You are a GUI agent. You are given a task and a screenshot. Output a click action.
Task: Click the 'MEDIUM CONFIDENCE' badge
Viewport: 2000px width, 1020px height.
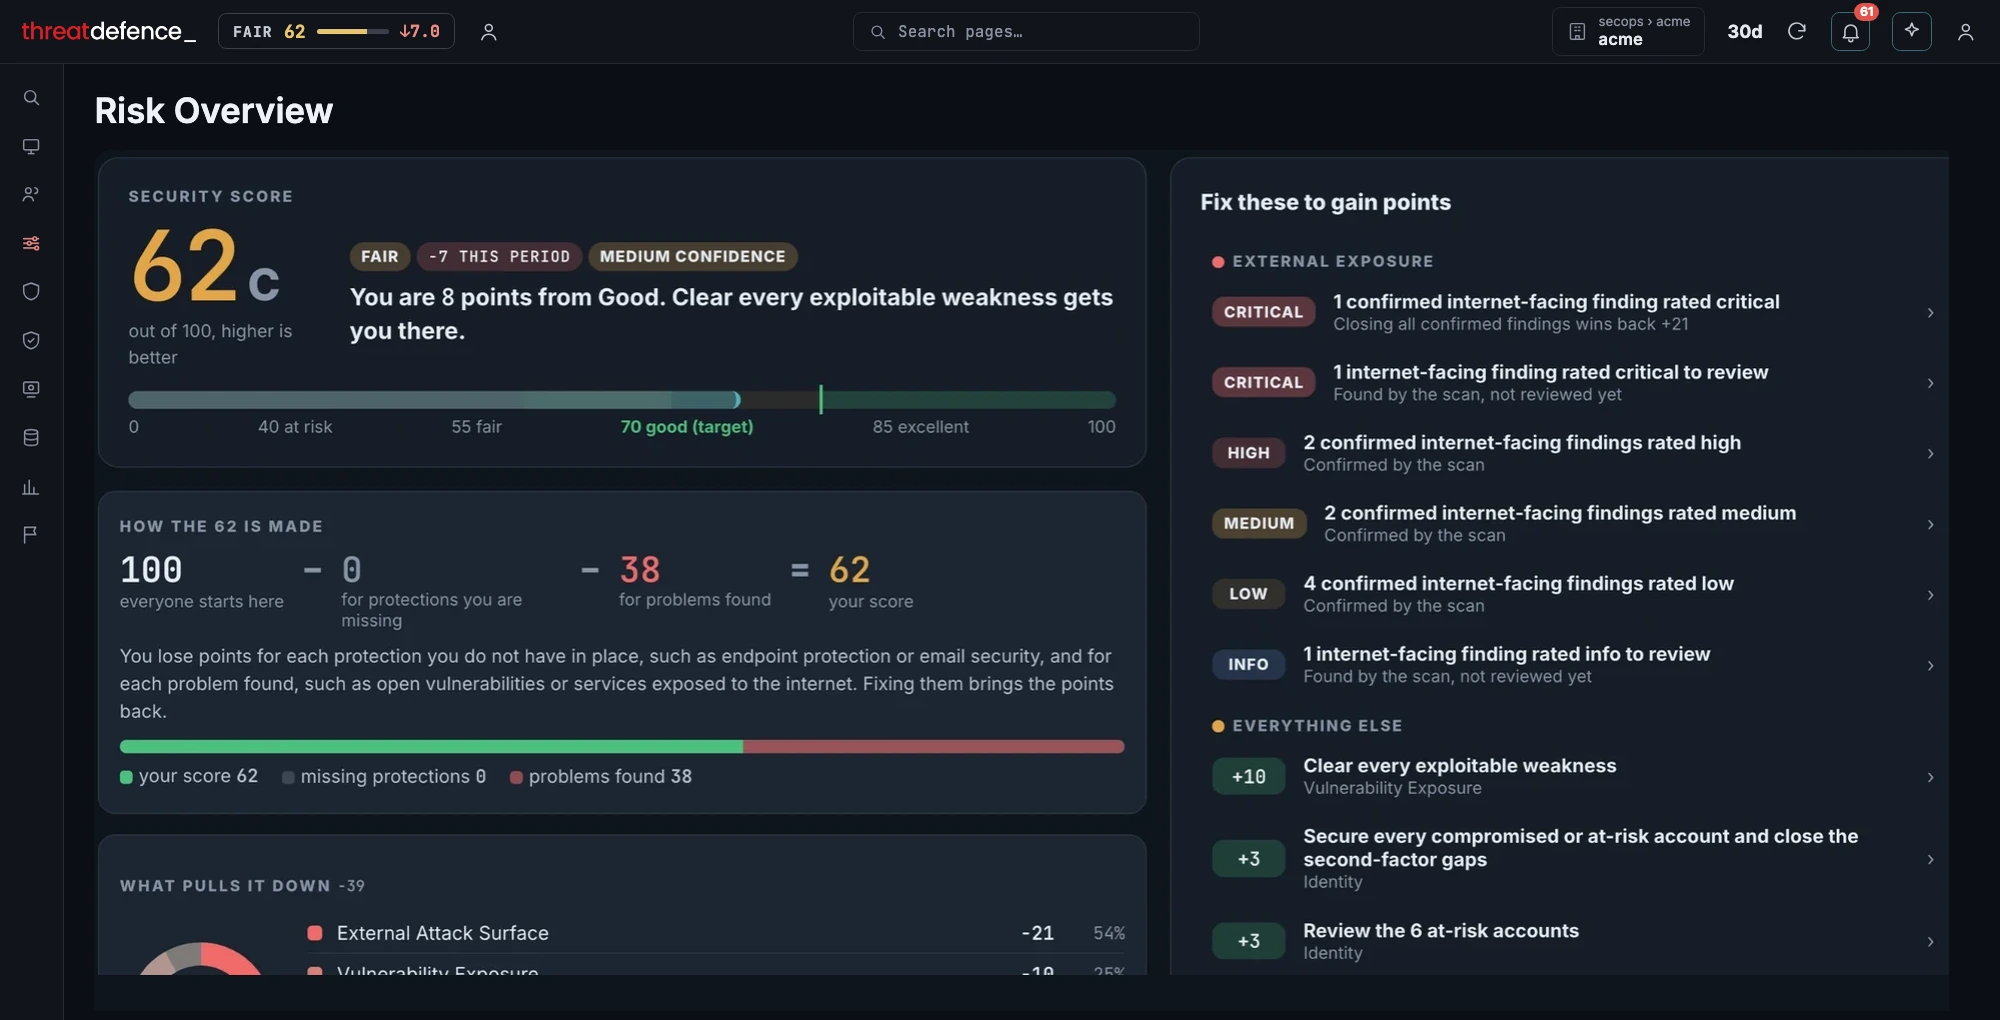coord(693,257)
